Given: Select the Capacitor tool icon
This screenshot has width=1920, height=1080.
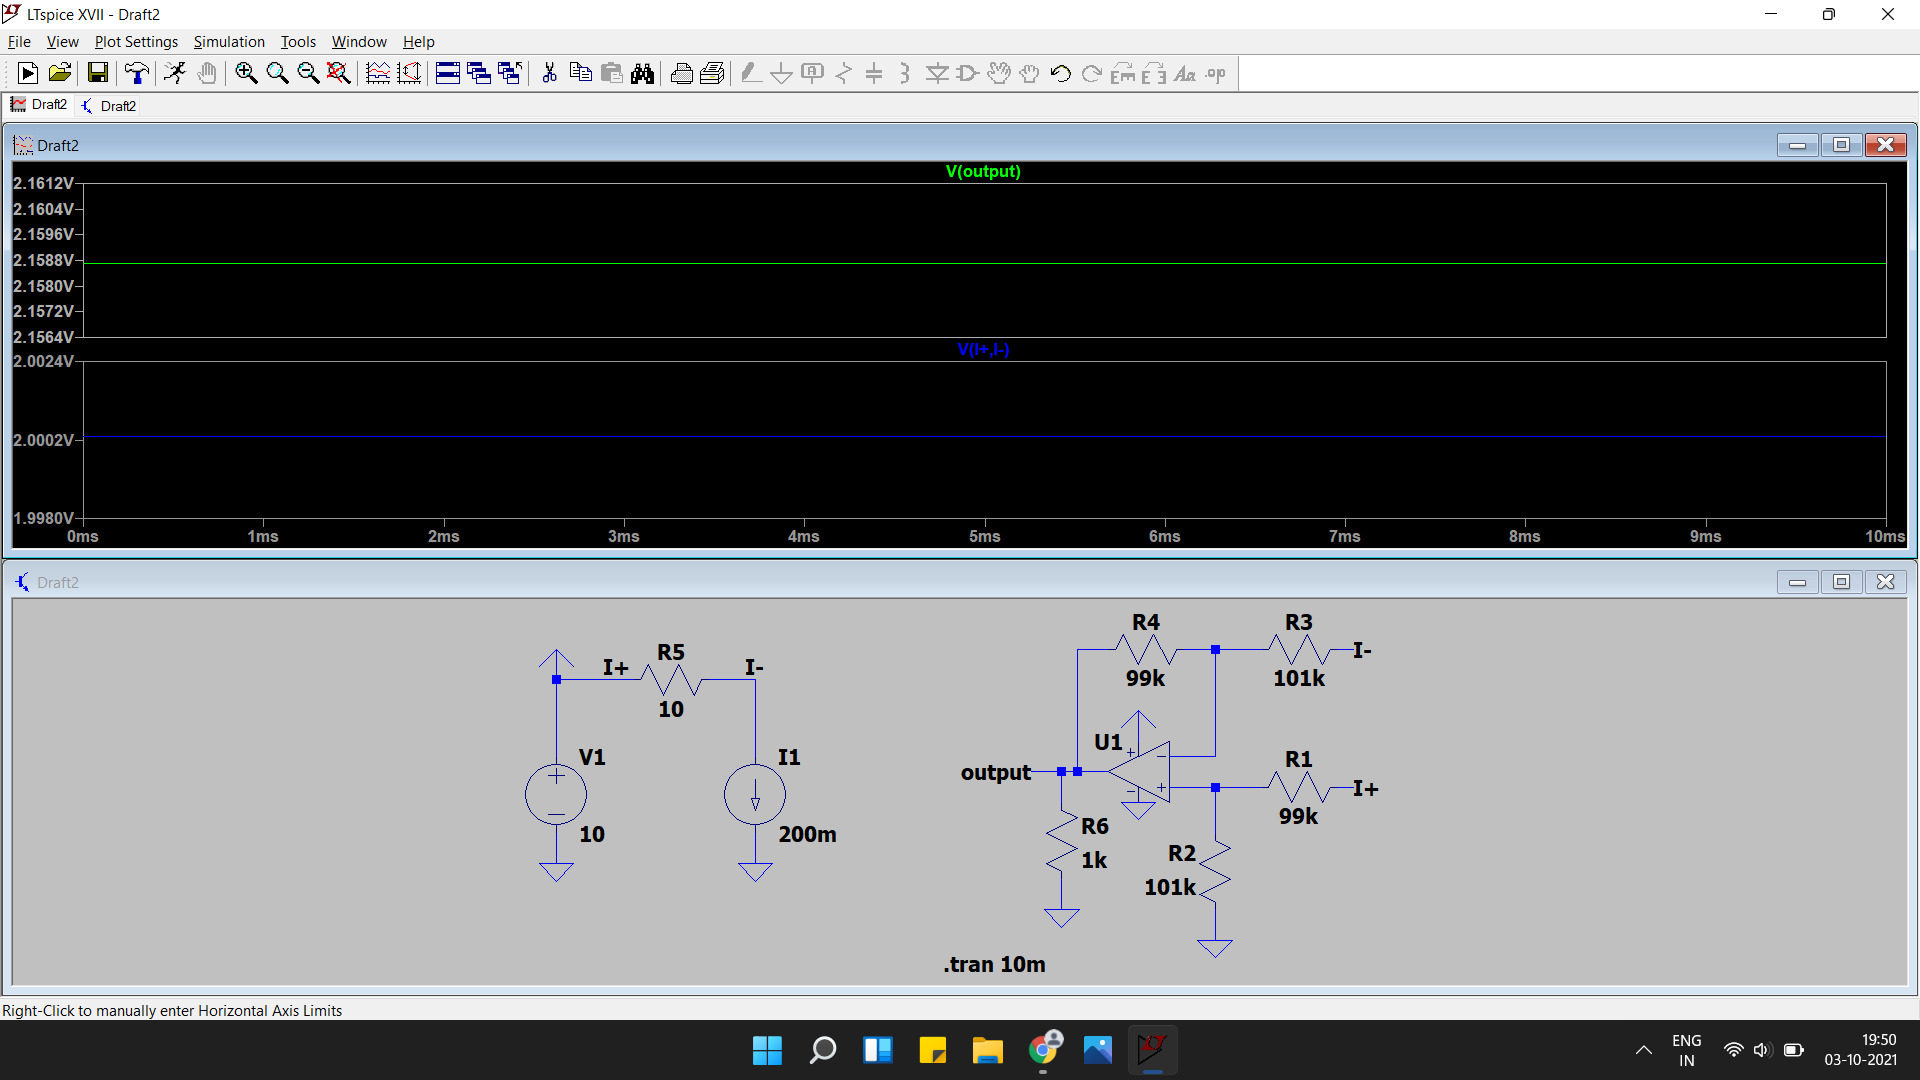Looking at the screenshot, I should 874,73.
